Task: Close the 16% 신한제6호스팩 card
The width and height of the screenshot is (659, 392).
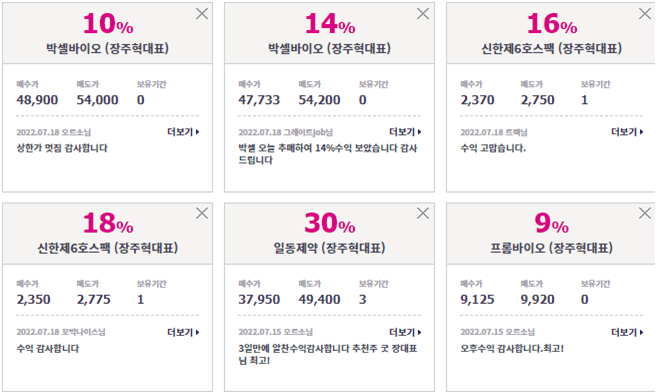Action: coord(645,14)
